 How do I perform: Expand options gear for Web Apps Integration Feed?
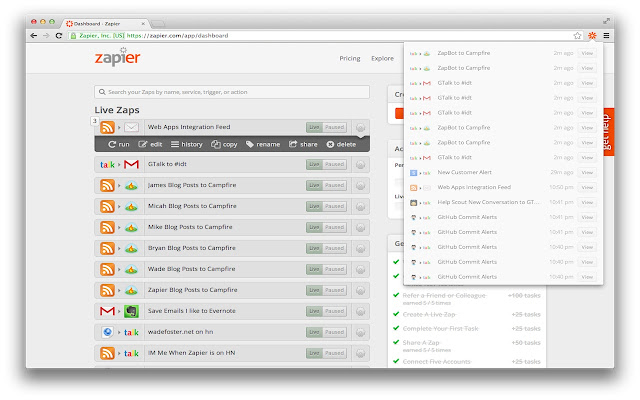click(x=360, y=128)
